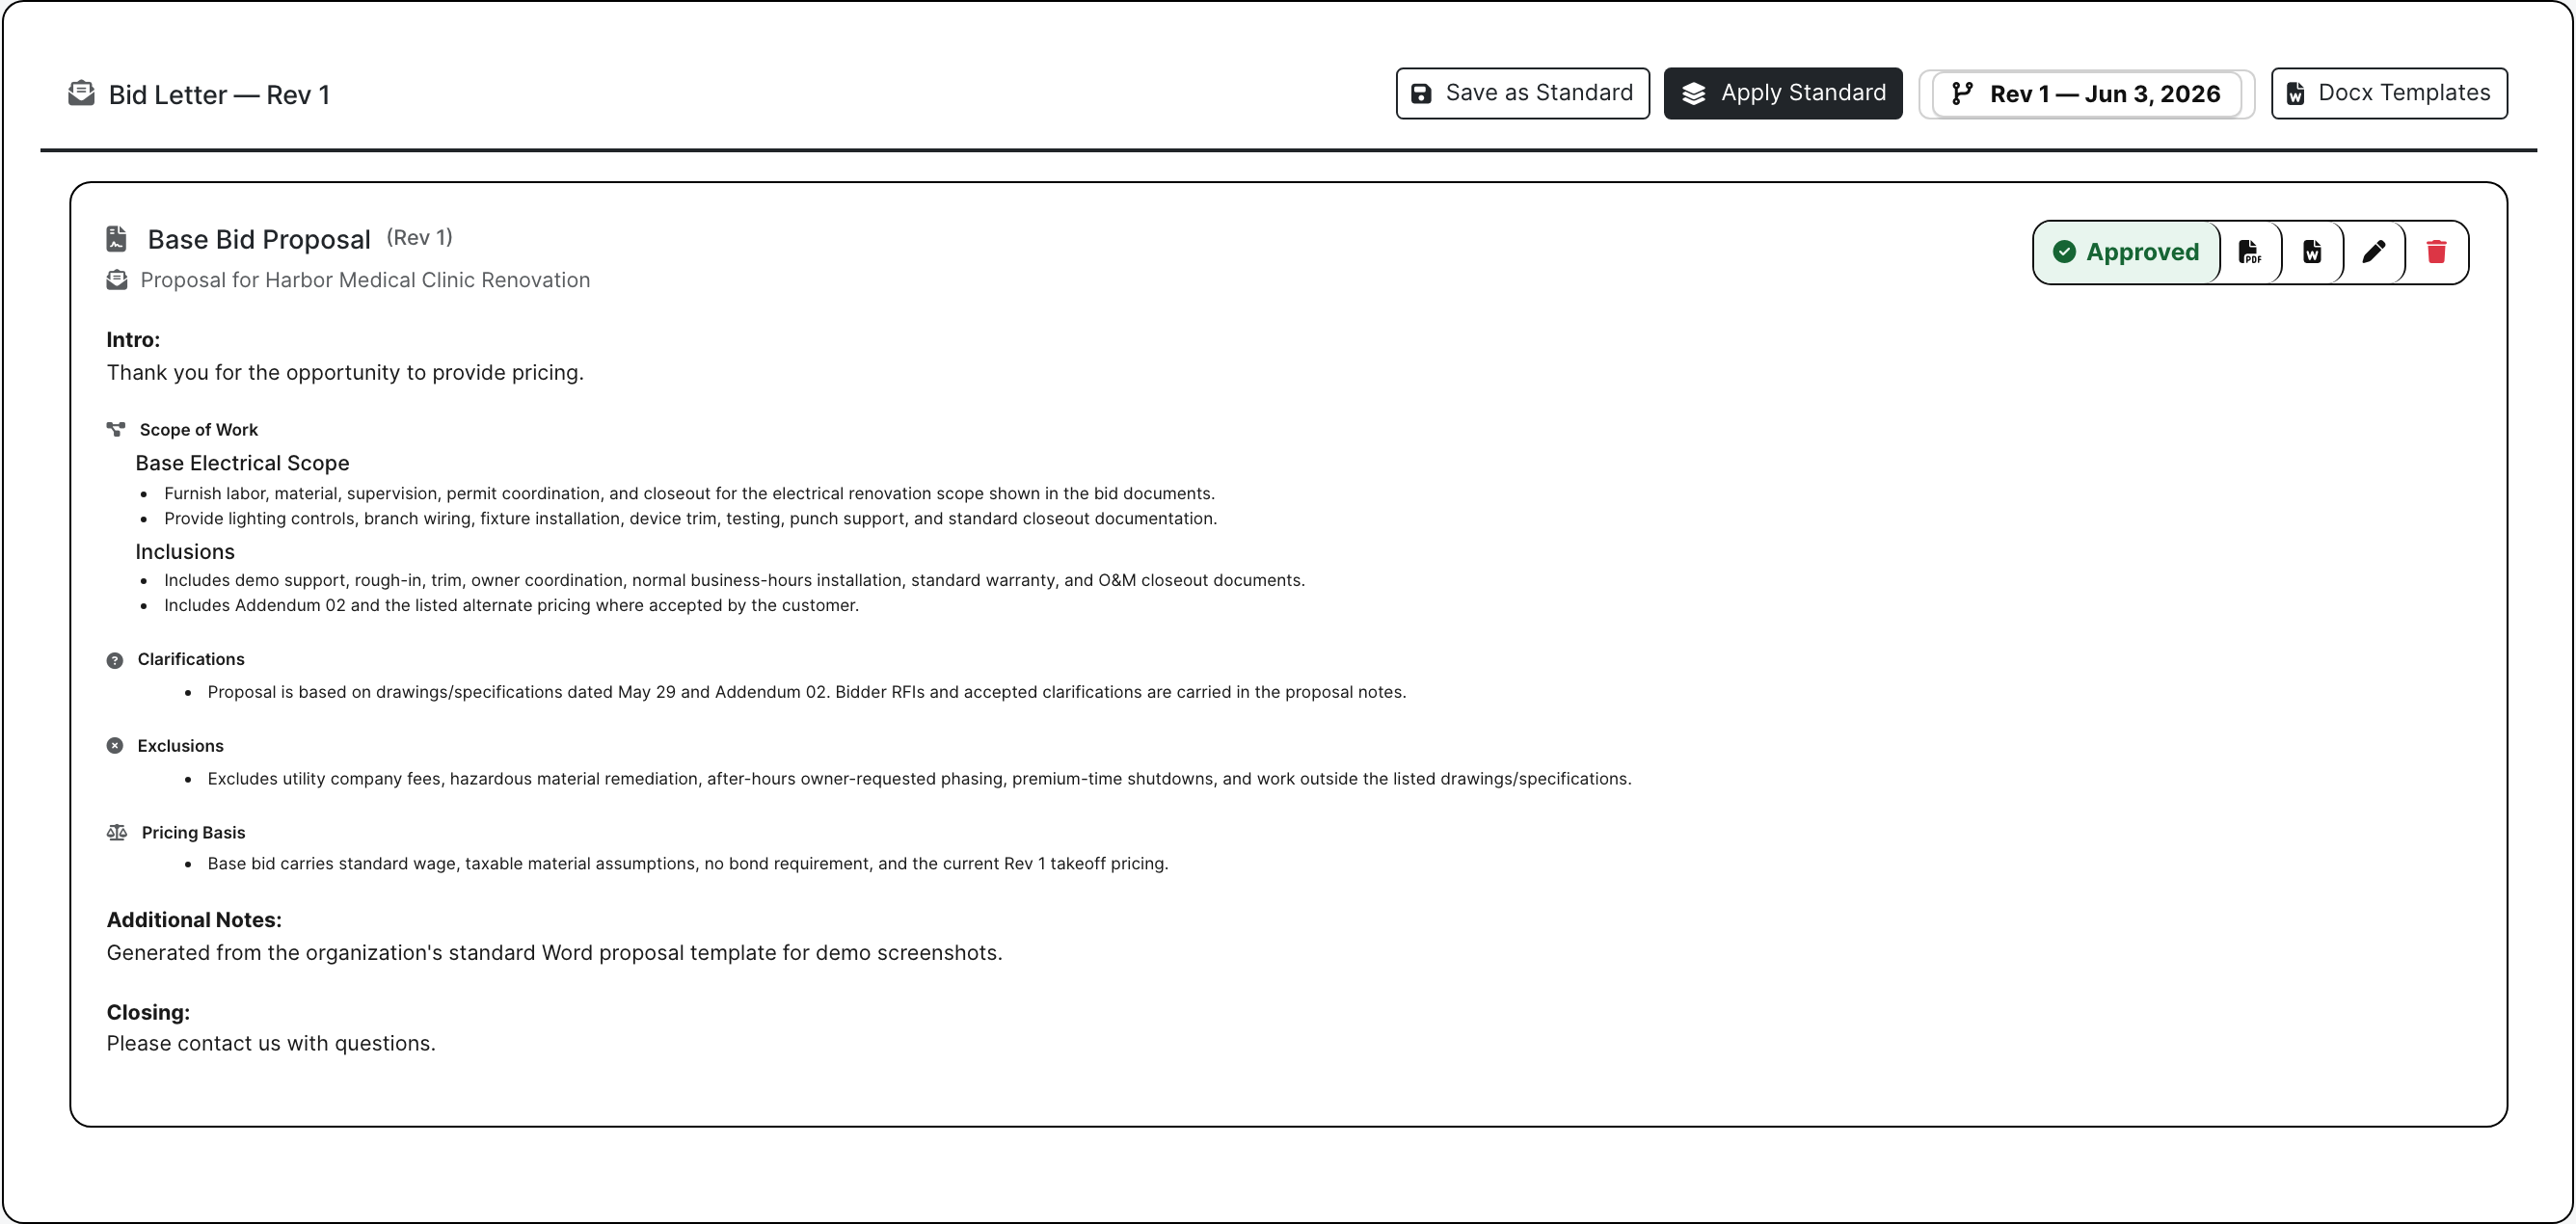Click the 'Closing:' label

pos(148,1012)
